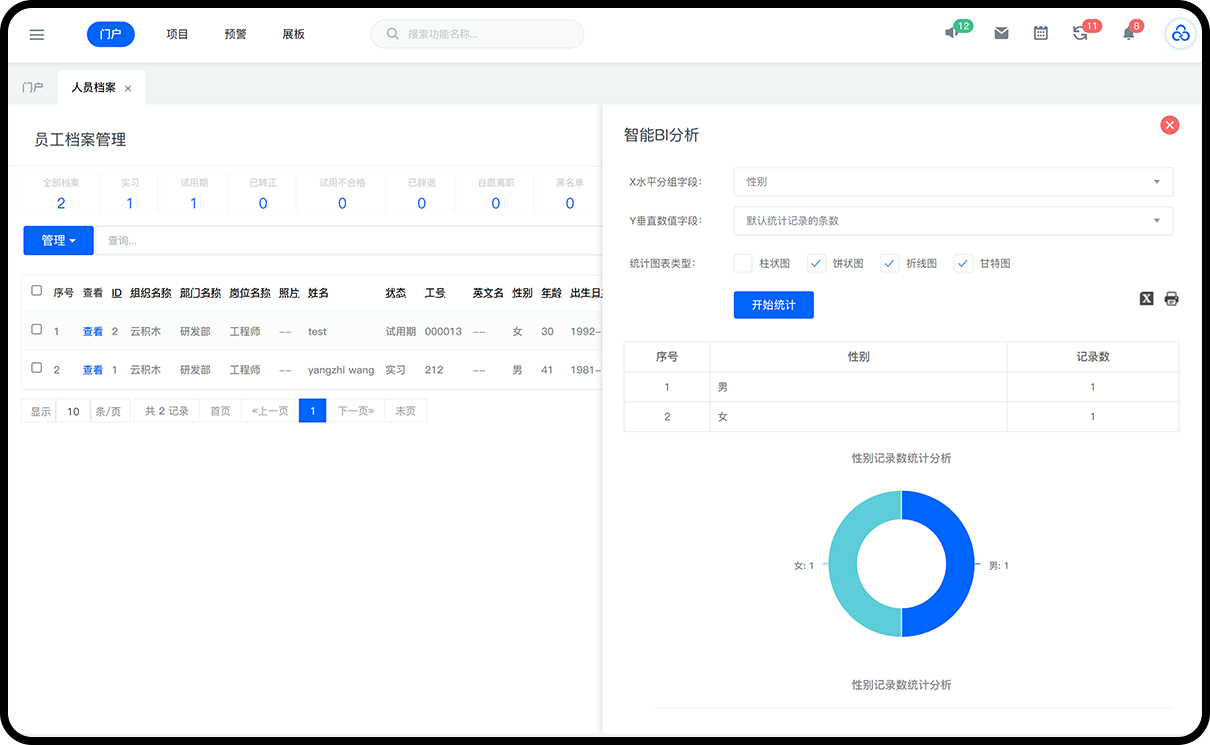
Task: Open the calendar icon in header
Action: [x=1041, y=33]
